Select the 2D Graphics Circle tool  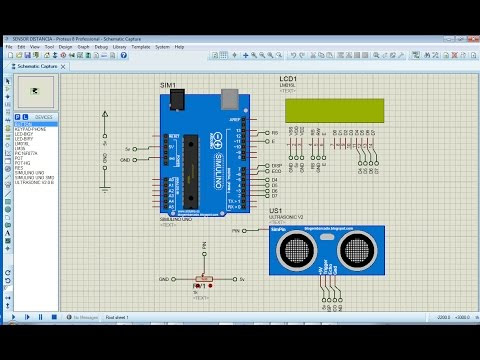(8, 209)
